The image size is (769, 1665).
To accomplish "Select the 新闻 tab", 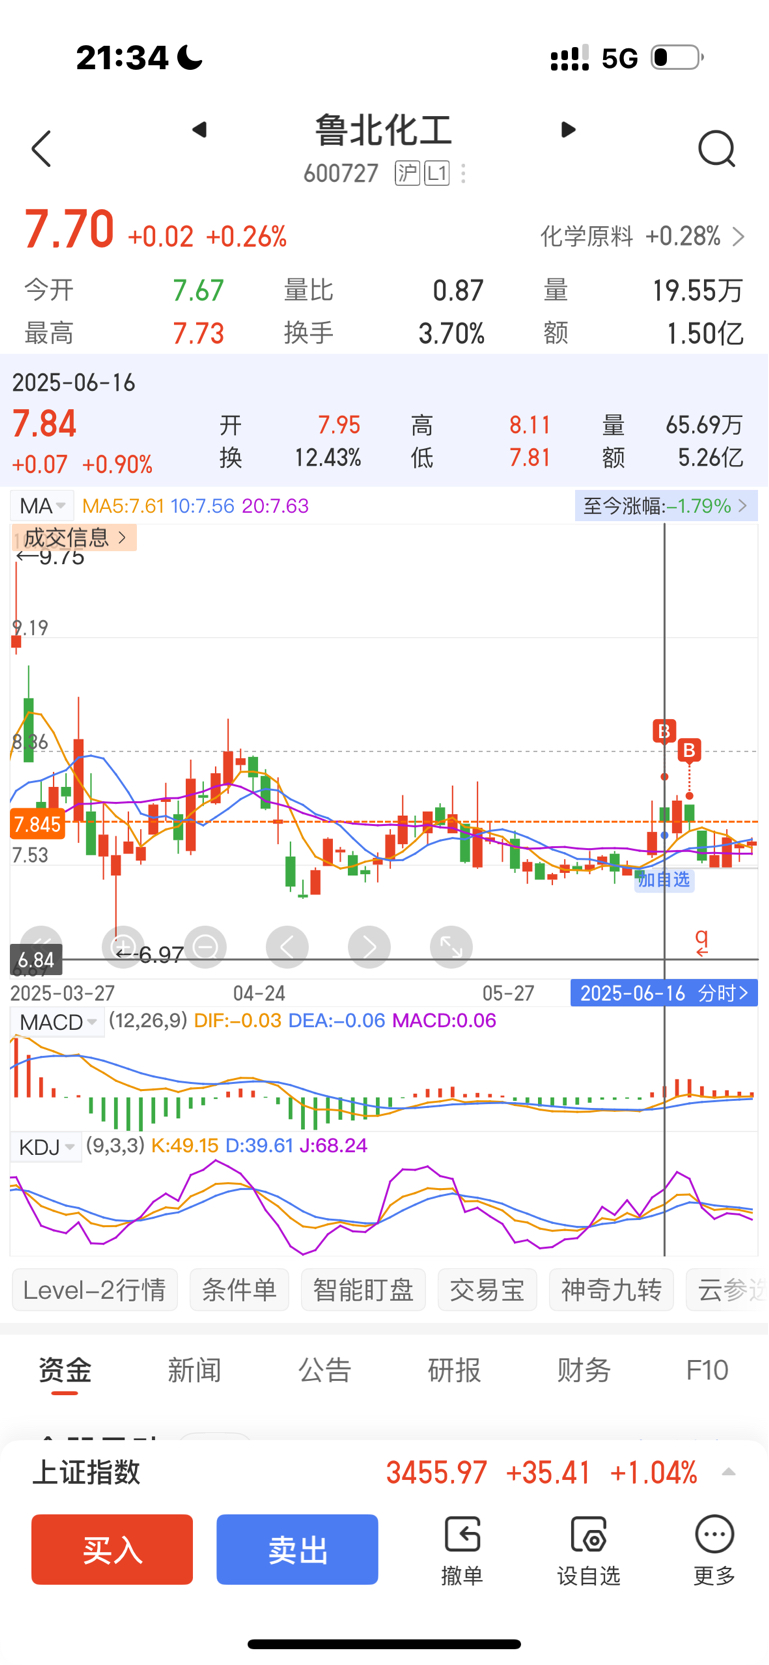I will [194, 1370].
